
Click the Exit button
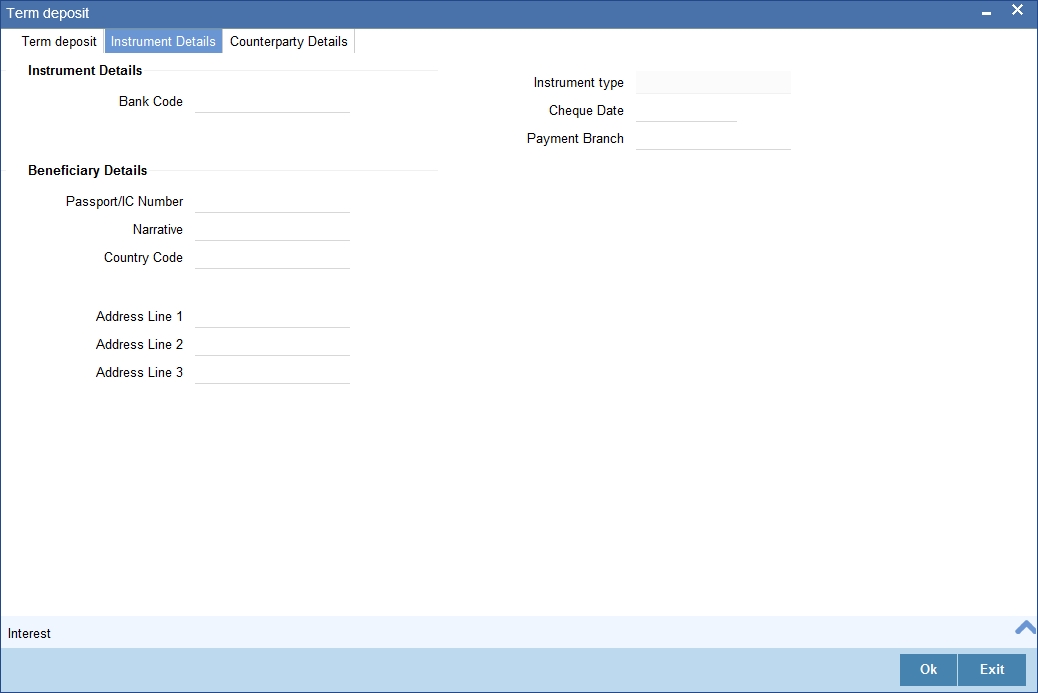click(x=992, y=669)
